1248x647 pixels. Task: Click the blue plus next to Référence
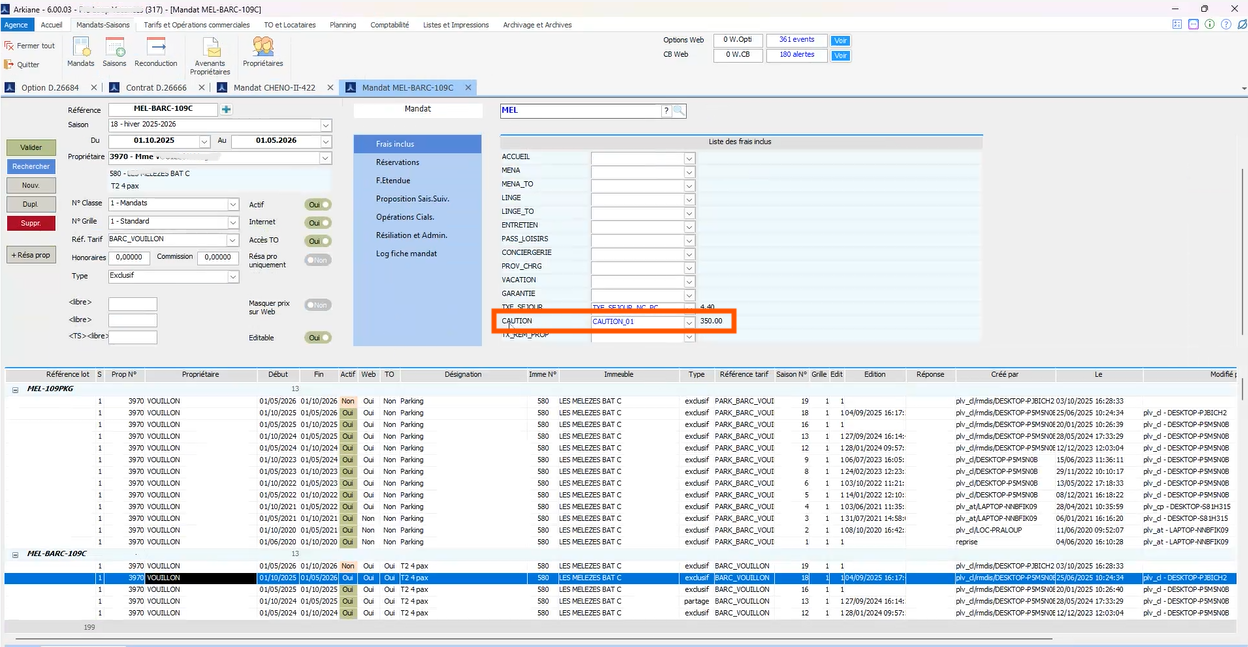227,109
